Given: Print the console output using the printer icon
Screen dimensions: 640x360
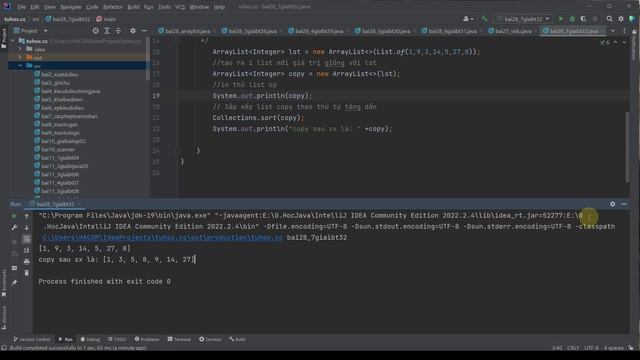Looking at the screenshot, I should 27,262.
